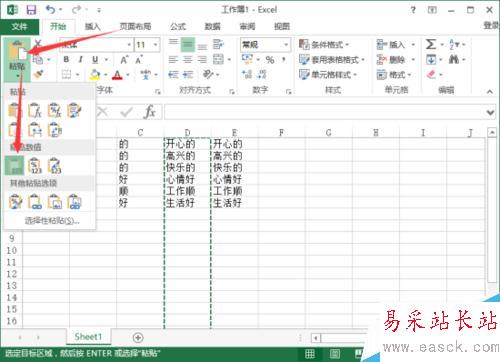Click the Cut scissors icon

click(x=38, y=43)
